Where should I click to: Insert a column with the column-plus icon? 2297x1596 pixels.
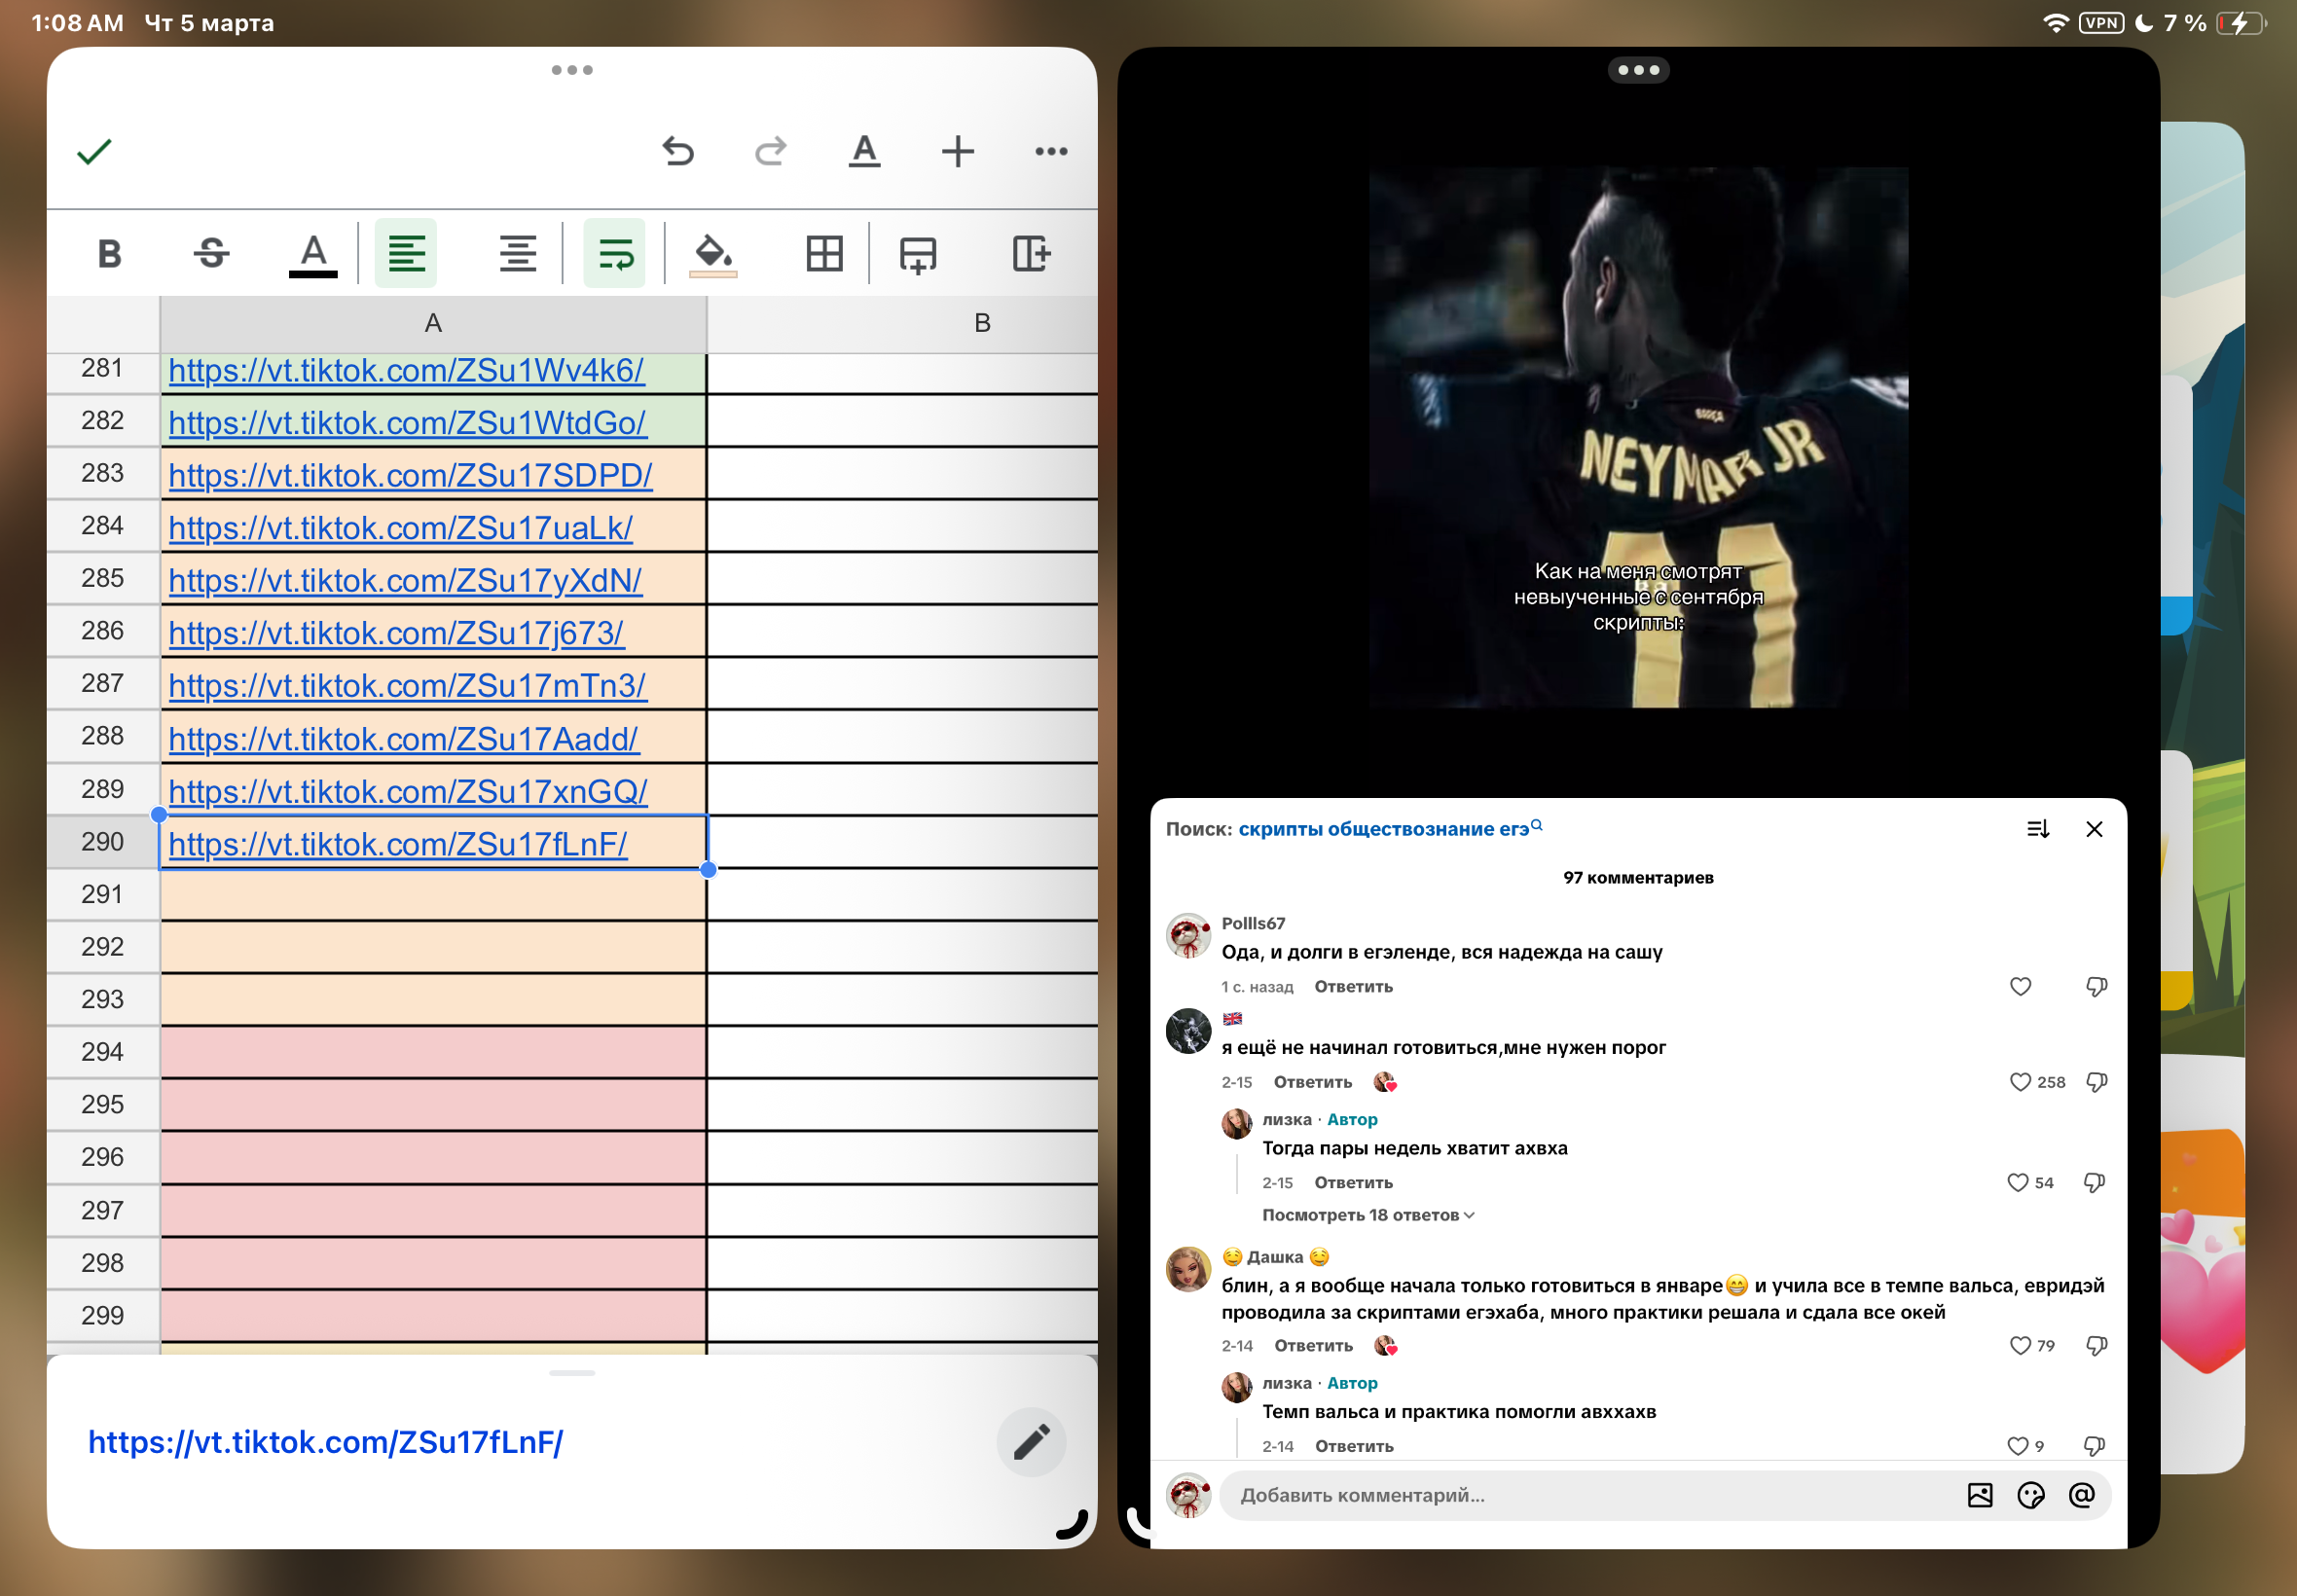pyautogui.click(x=1031, y=254)
